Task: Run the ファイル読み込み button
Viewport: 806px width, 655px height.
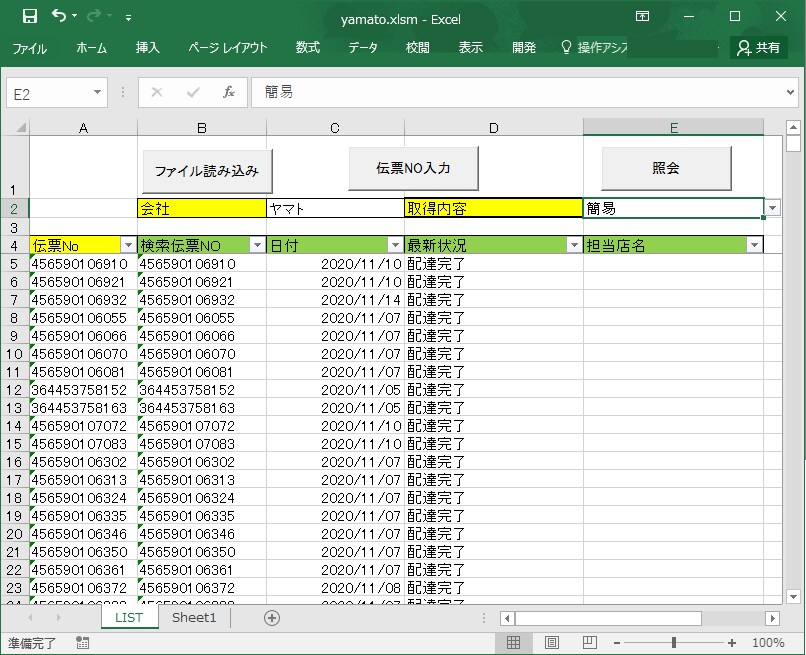Action: tap(207, 171)
